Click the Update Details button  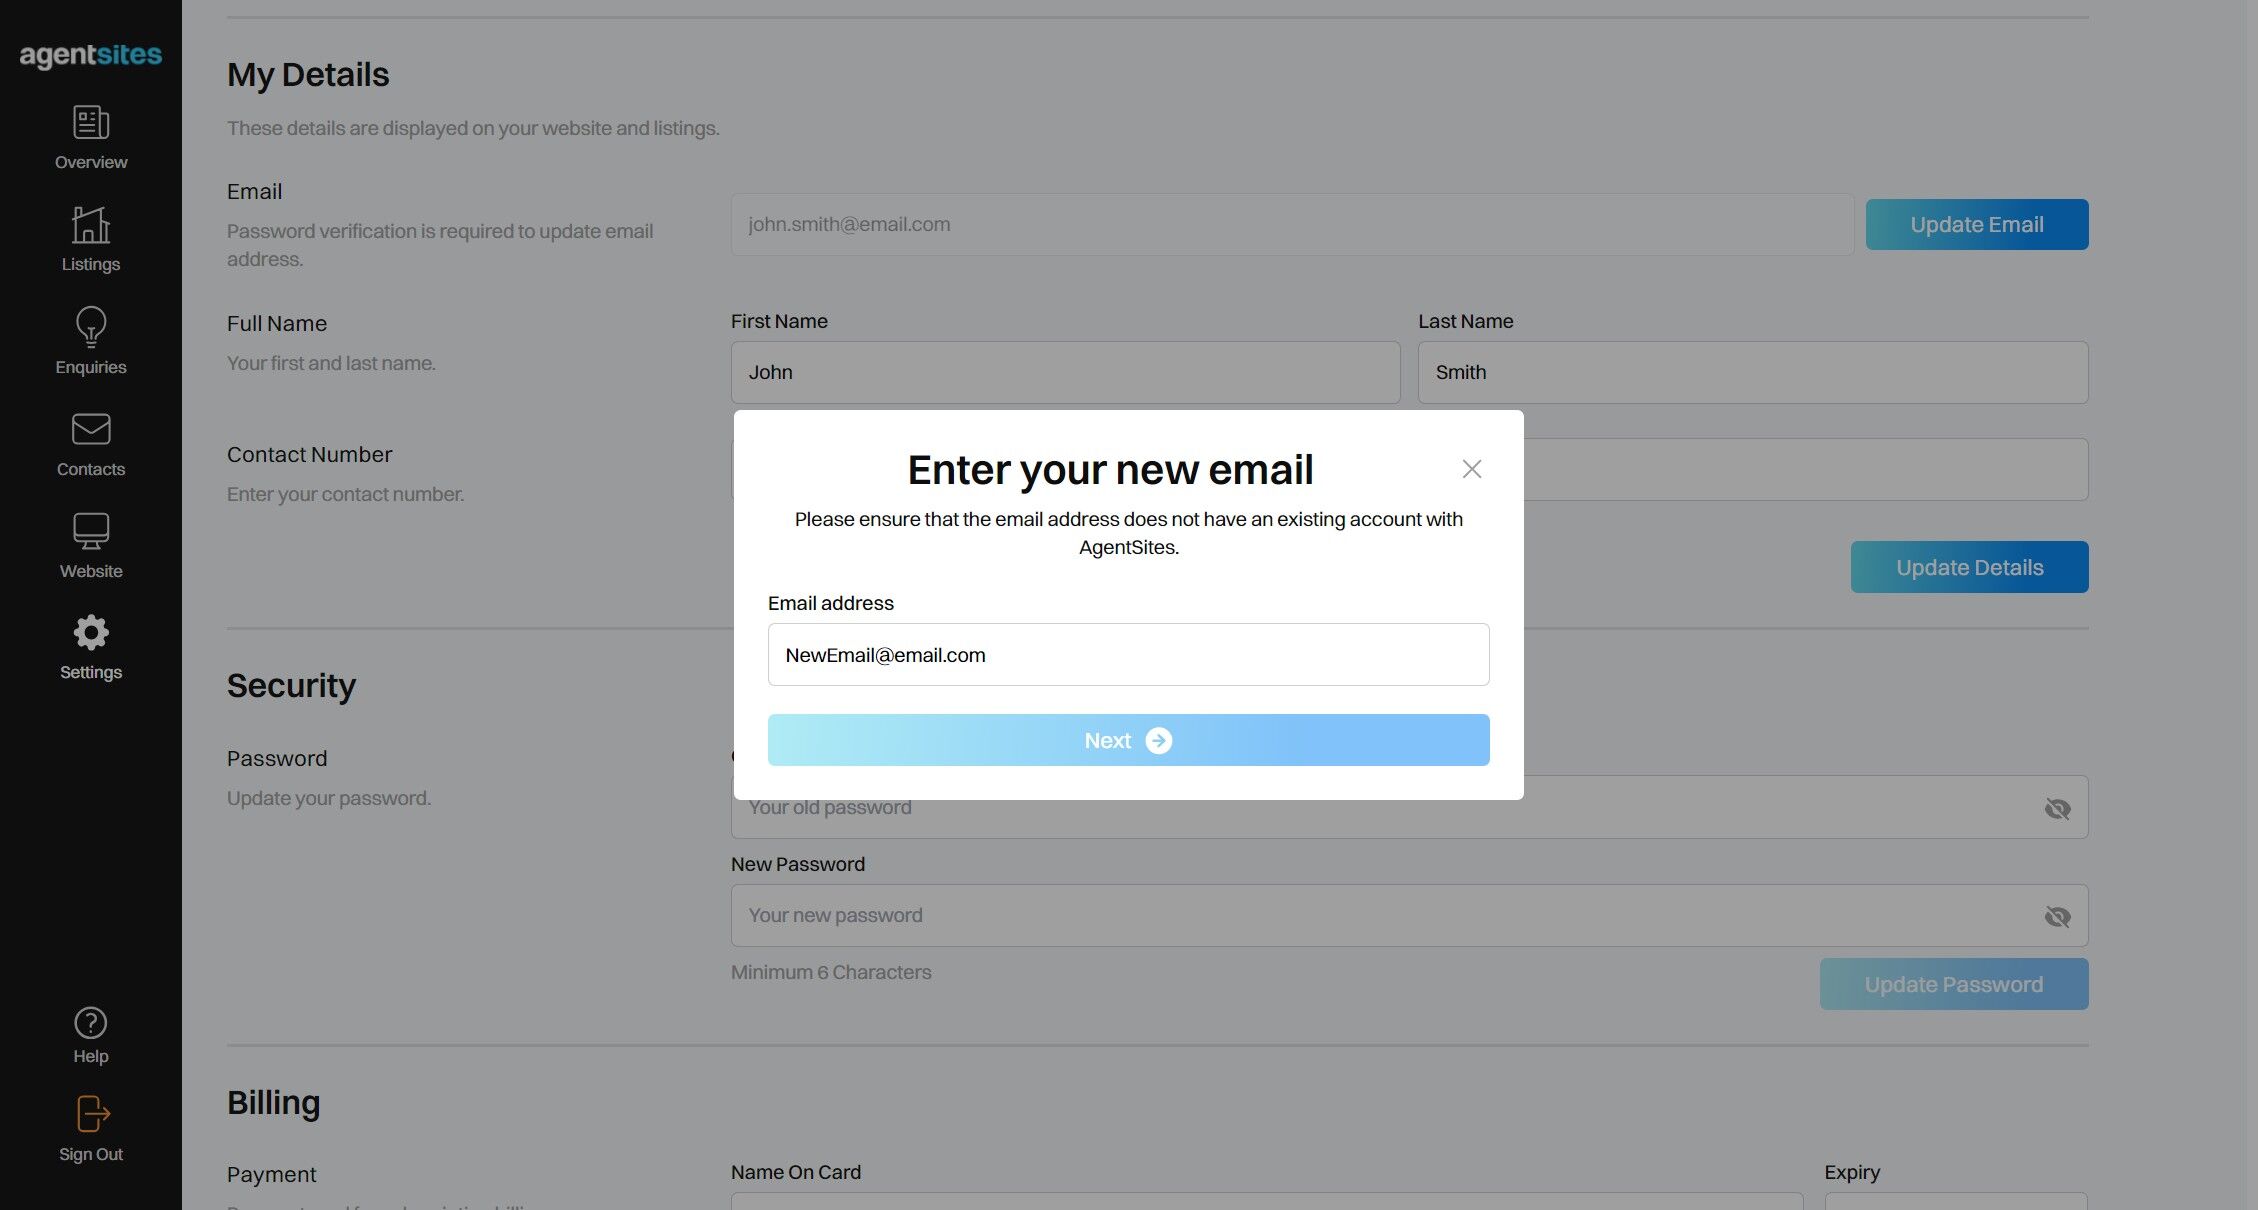tap(1969, 567)
